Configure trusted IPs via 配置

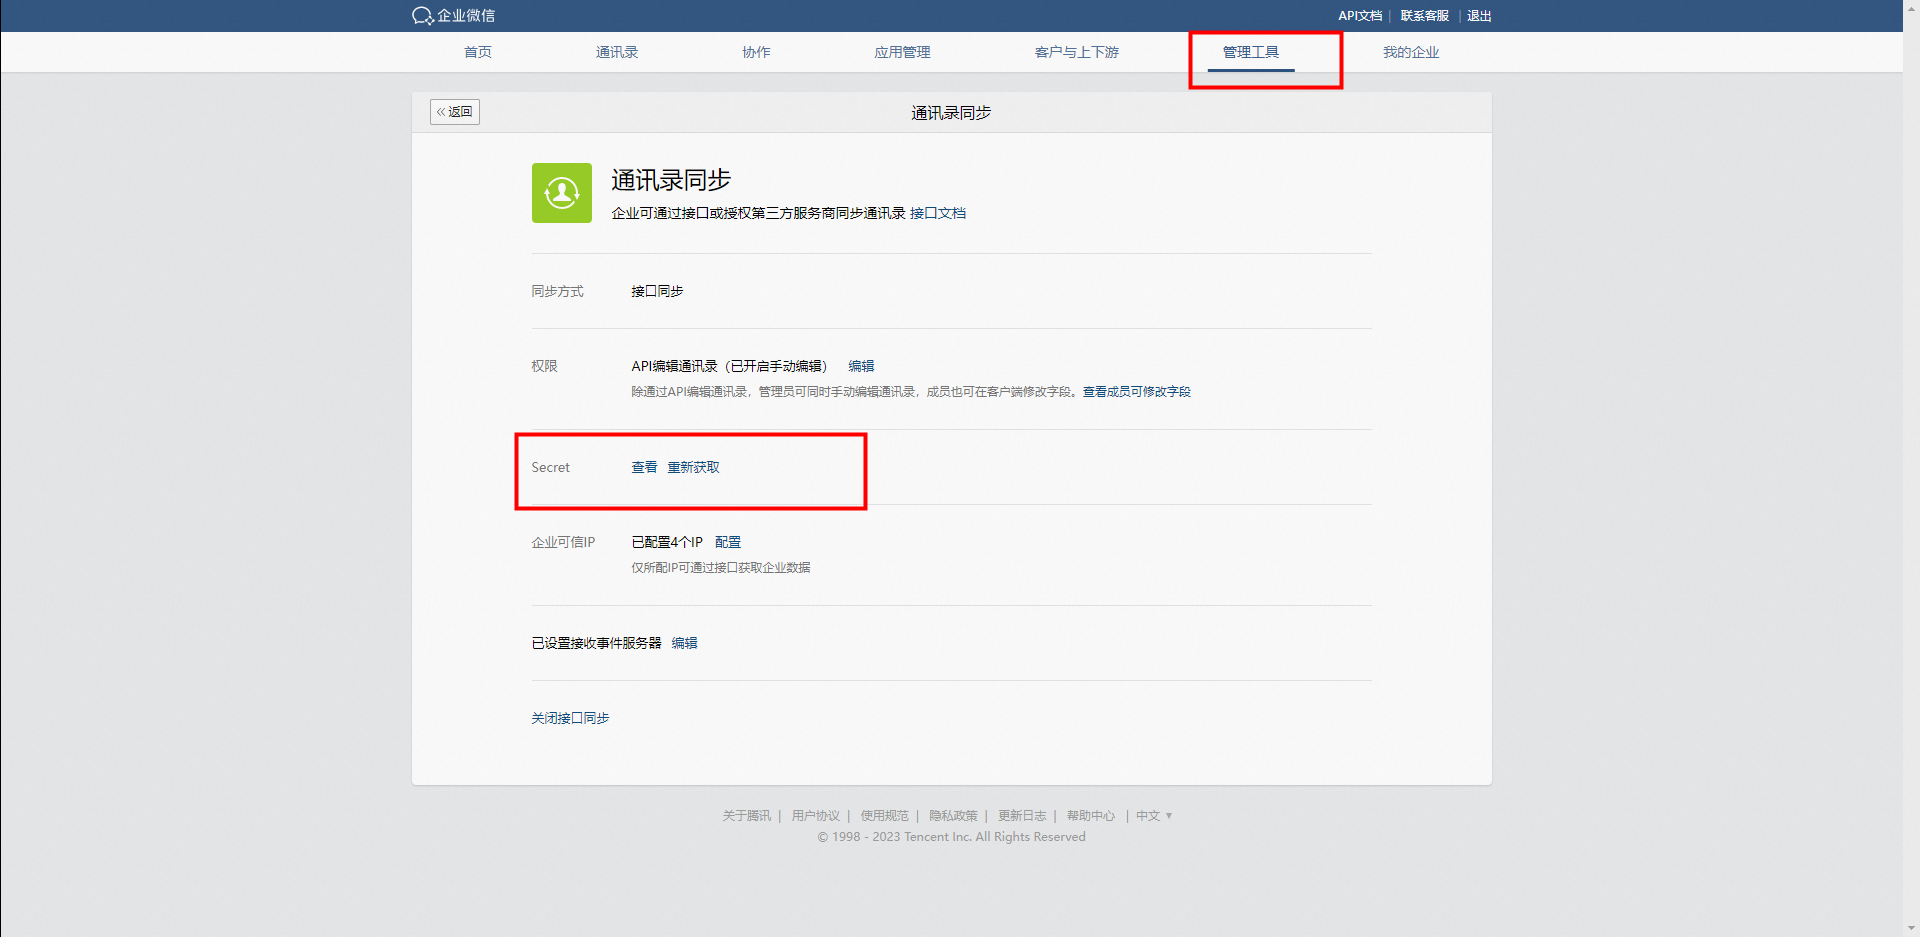(x=728, y=542)
